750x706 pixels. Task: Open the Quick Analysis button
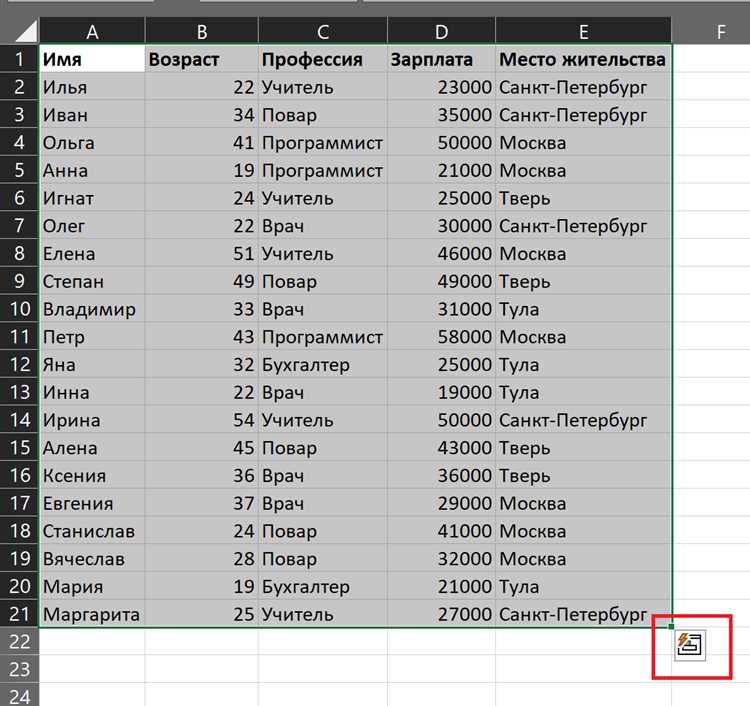pos(690,645)
